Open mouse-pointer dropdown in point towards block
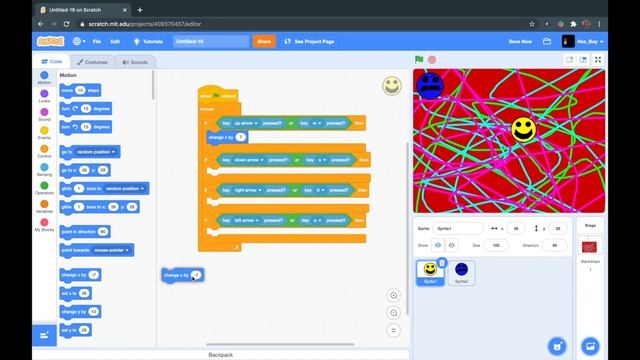Image resolution: width=640 pixels, height=360 pixels. pyautogui.click(x=111, y=250)
